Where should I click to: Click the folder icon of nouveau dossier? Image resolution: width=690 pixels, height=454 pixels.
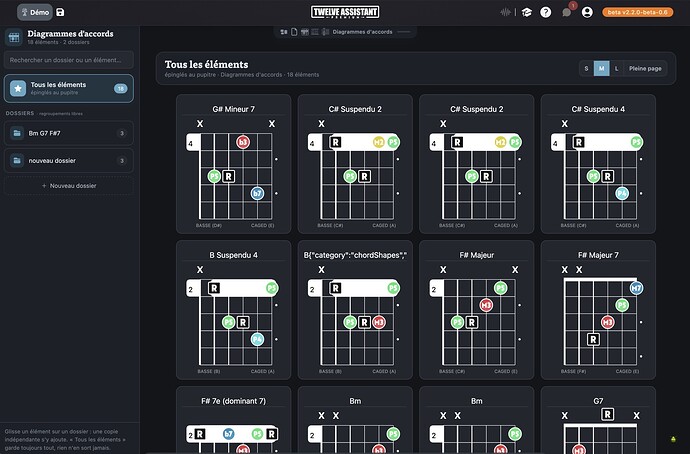click(x=17, y=161)
